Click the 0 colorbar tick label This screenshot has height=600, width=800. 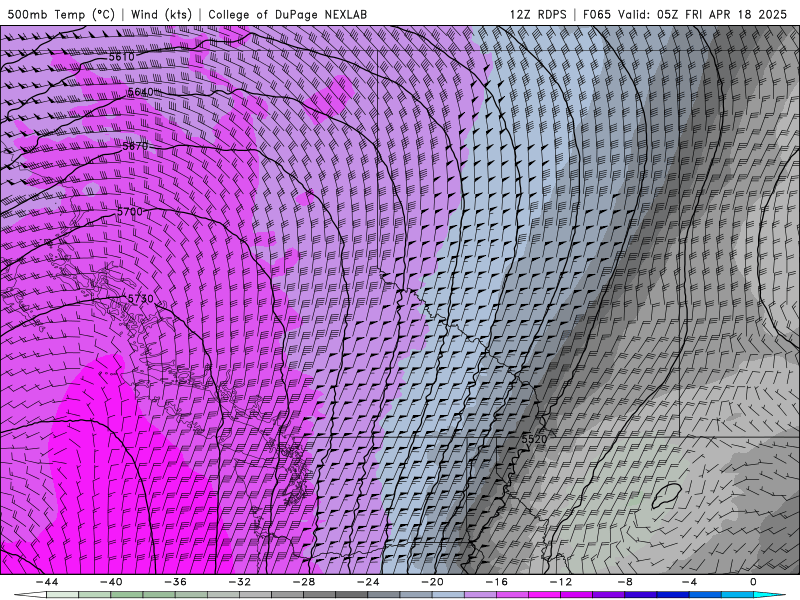[x=754, y=582]
